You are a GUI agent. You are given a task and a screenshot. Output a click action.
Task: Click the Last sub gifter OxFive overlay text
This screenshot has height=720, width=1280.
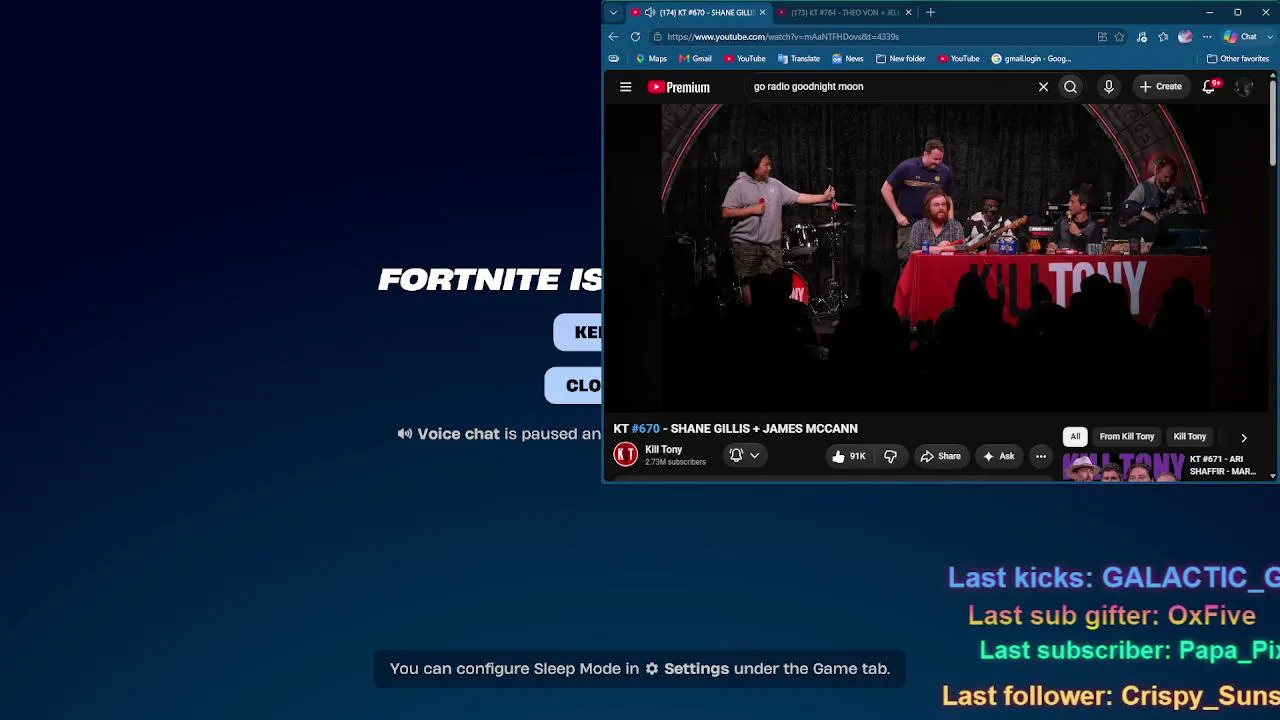coord(1112,615)
